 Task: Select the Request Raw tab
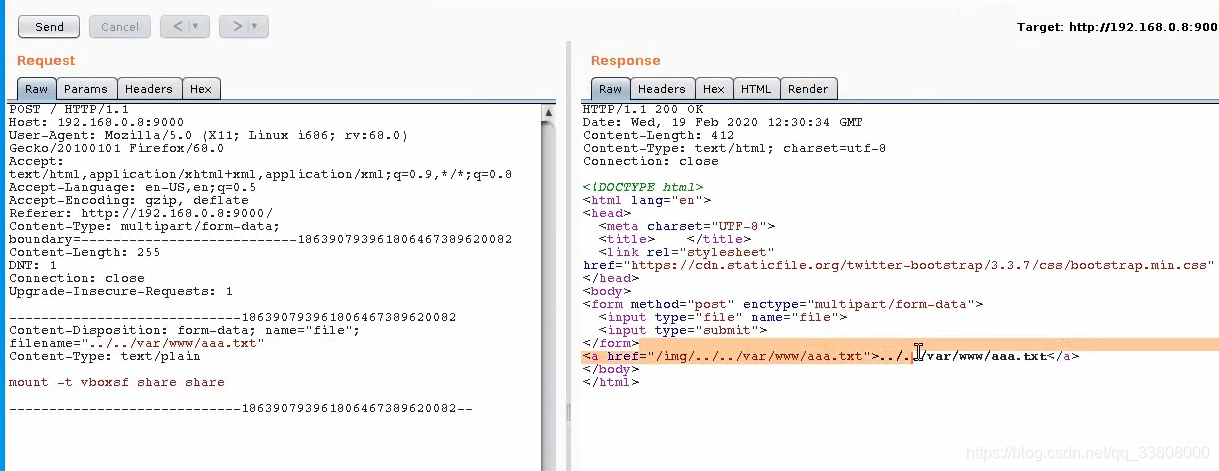click(x=36, y=89)
